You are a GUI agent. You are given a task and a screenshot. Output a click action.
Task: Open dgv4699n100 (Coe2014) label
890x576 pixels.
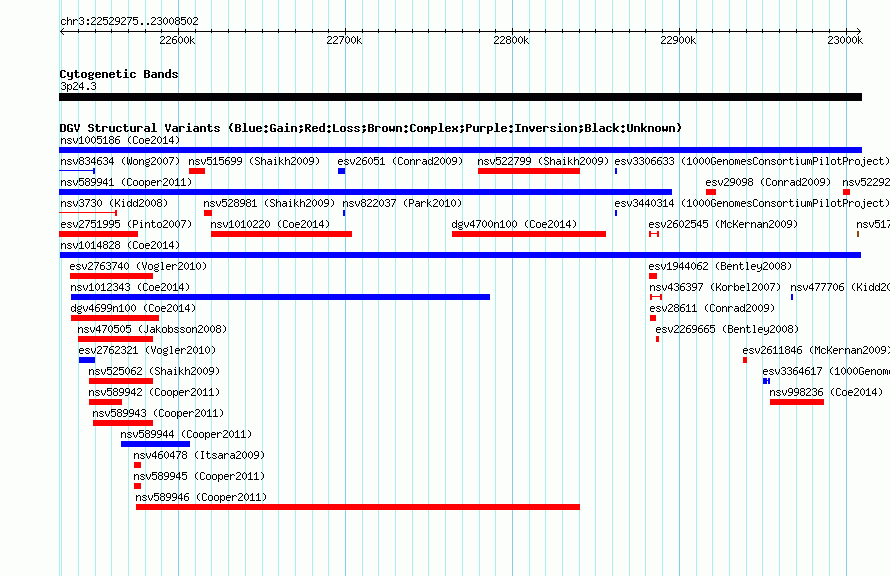tap(133, 308)
